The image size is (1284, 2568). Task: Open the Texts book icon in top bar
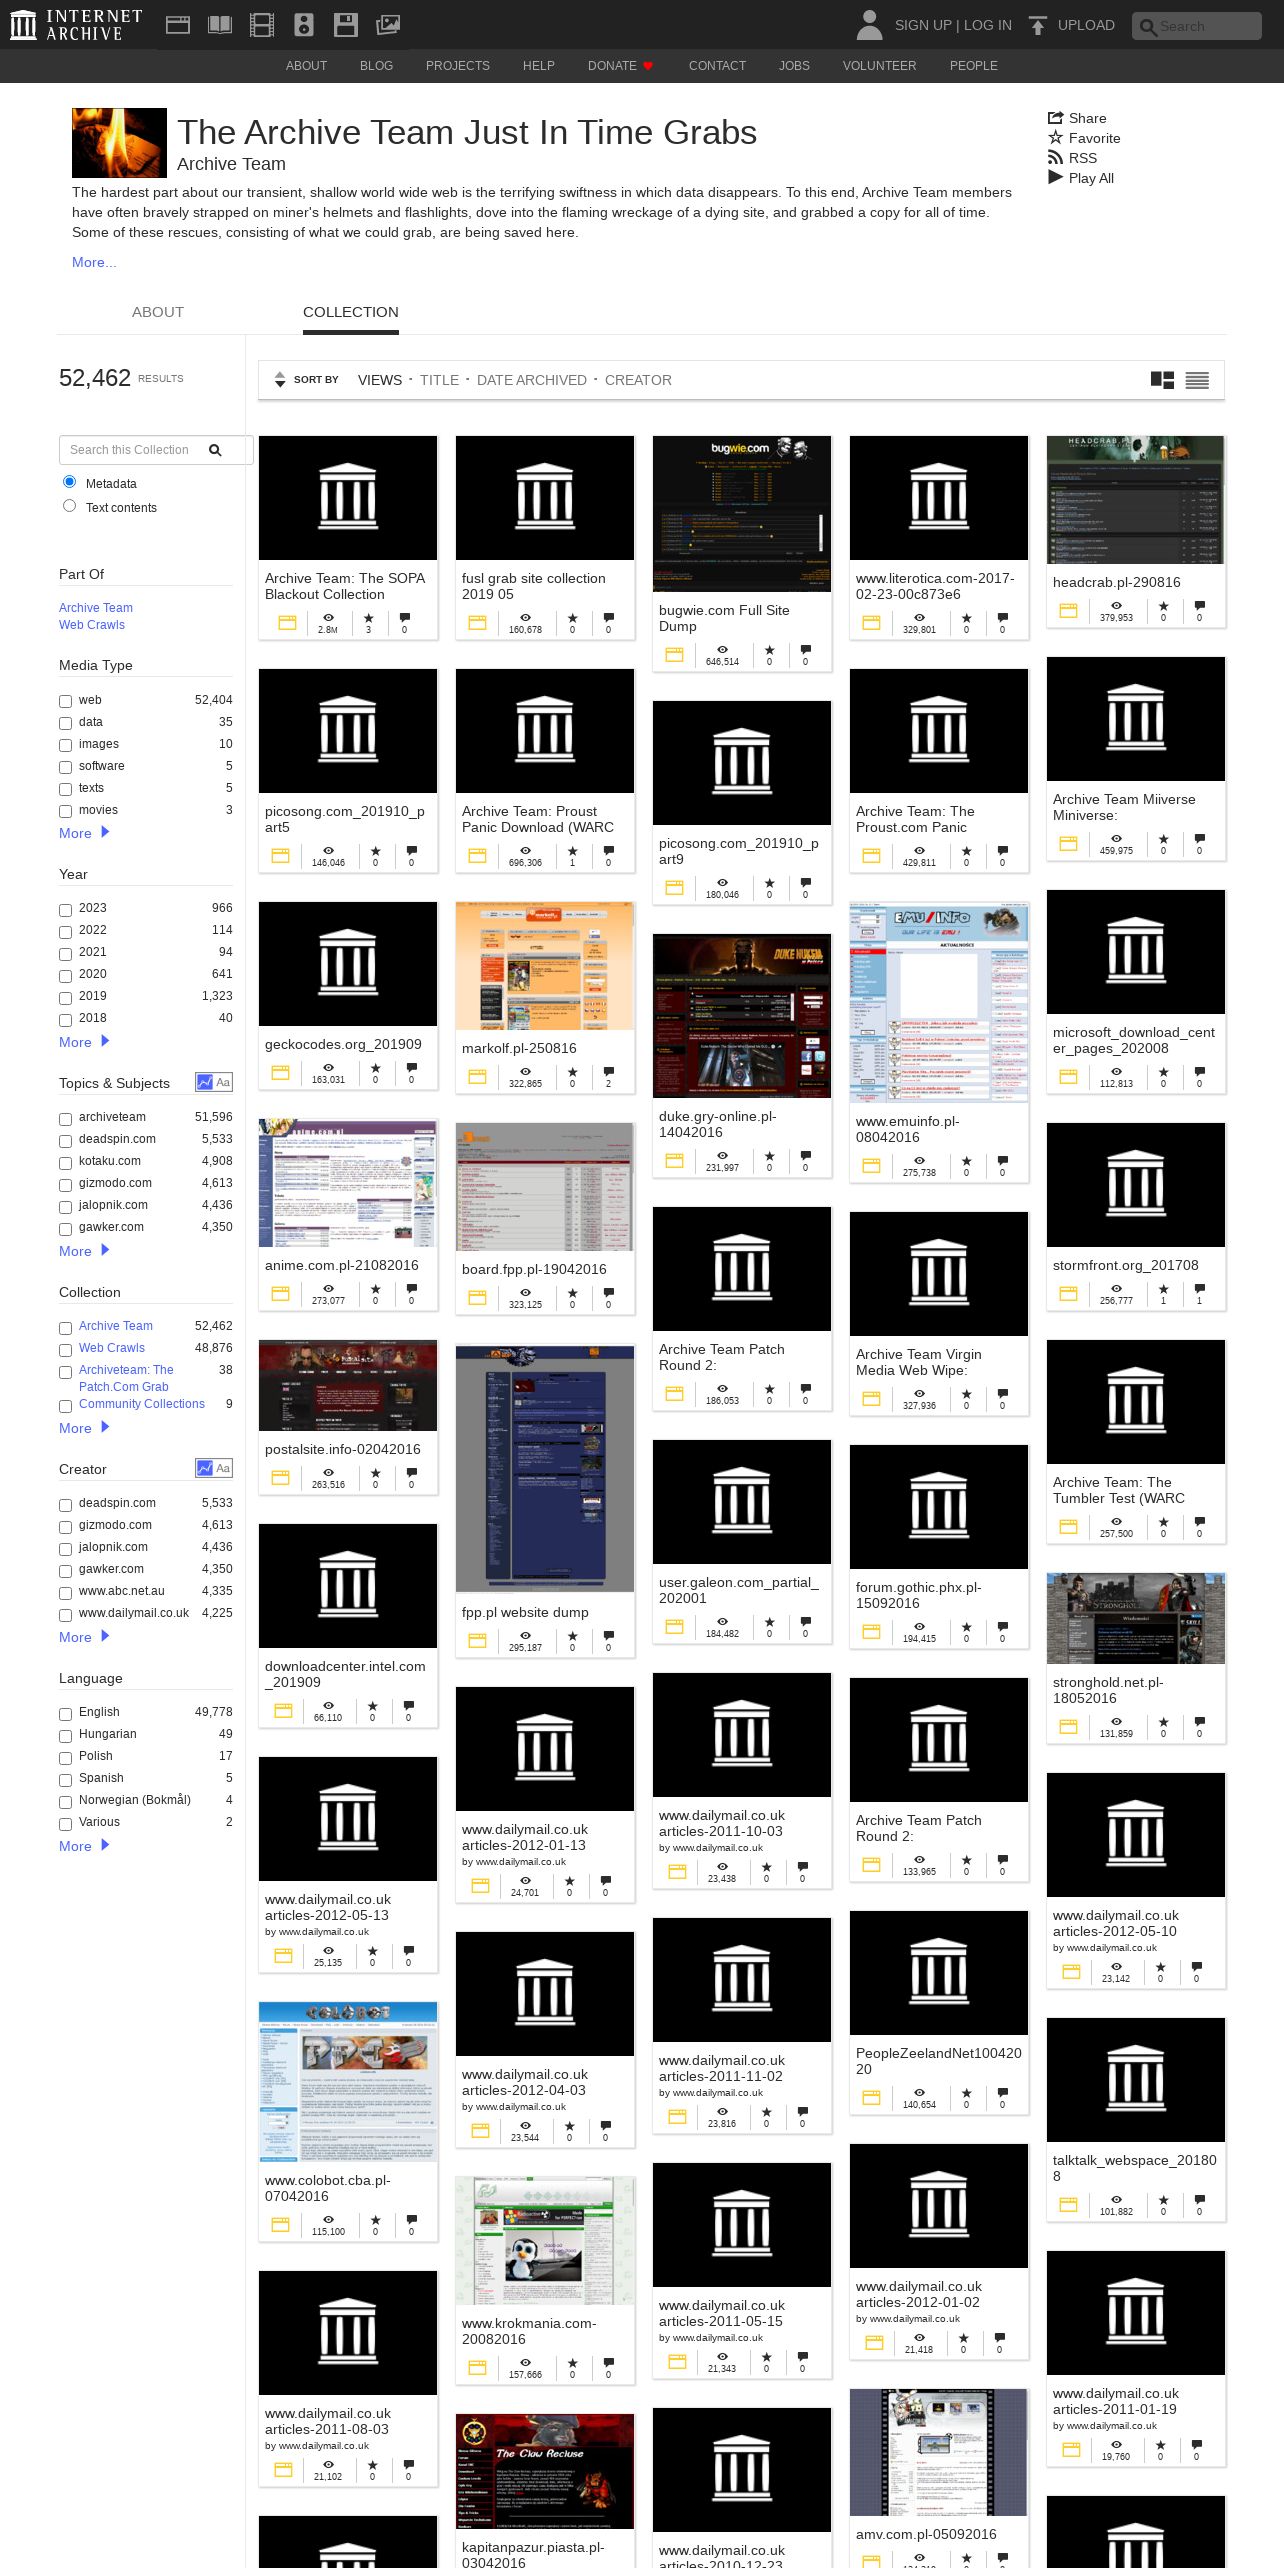220,25
